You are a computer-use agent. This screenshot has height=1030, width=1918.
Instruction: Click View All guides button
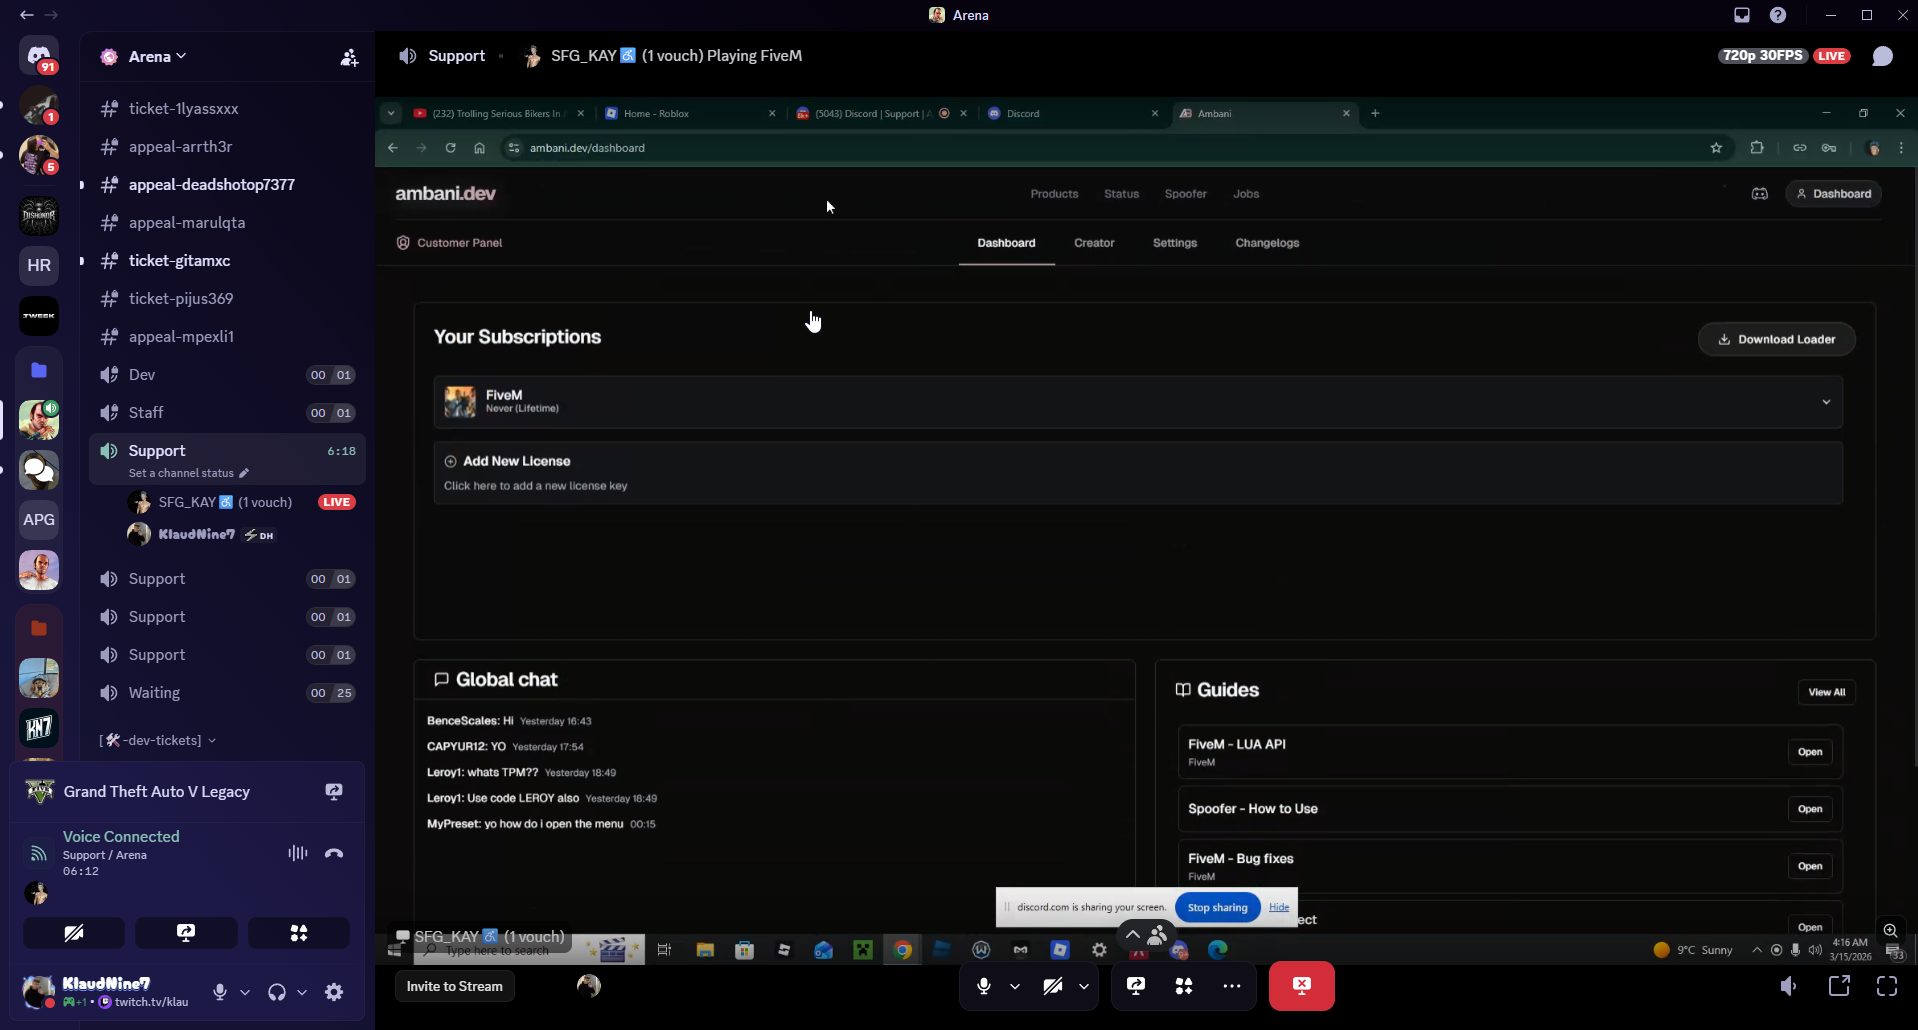pyautogui.click(x=1826, y=692)
